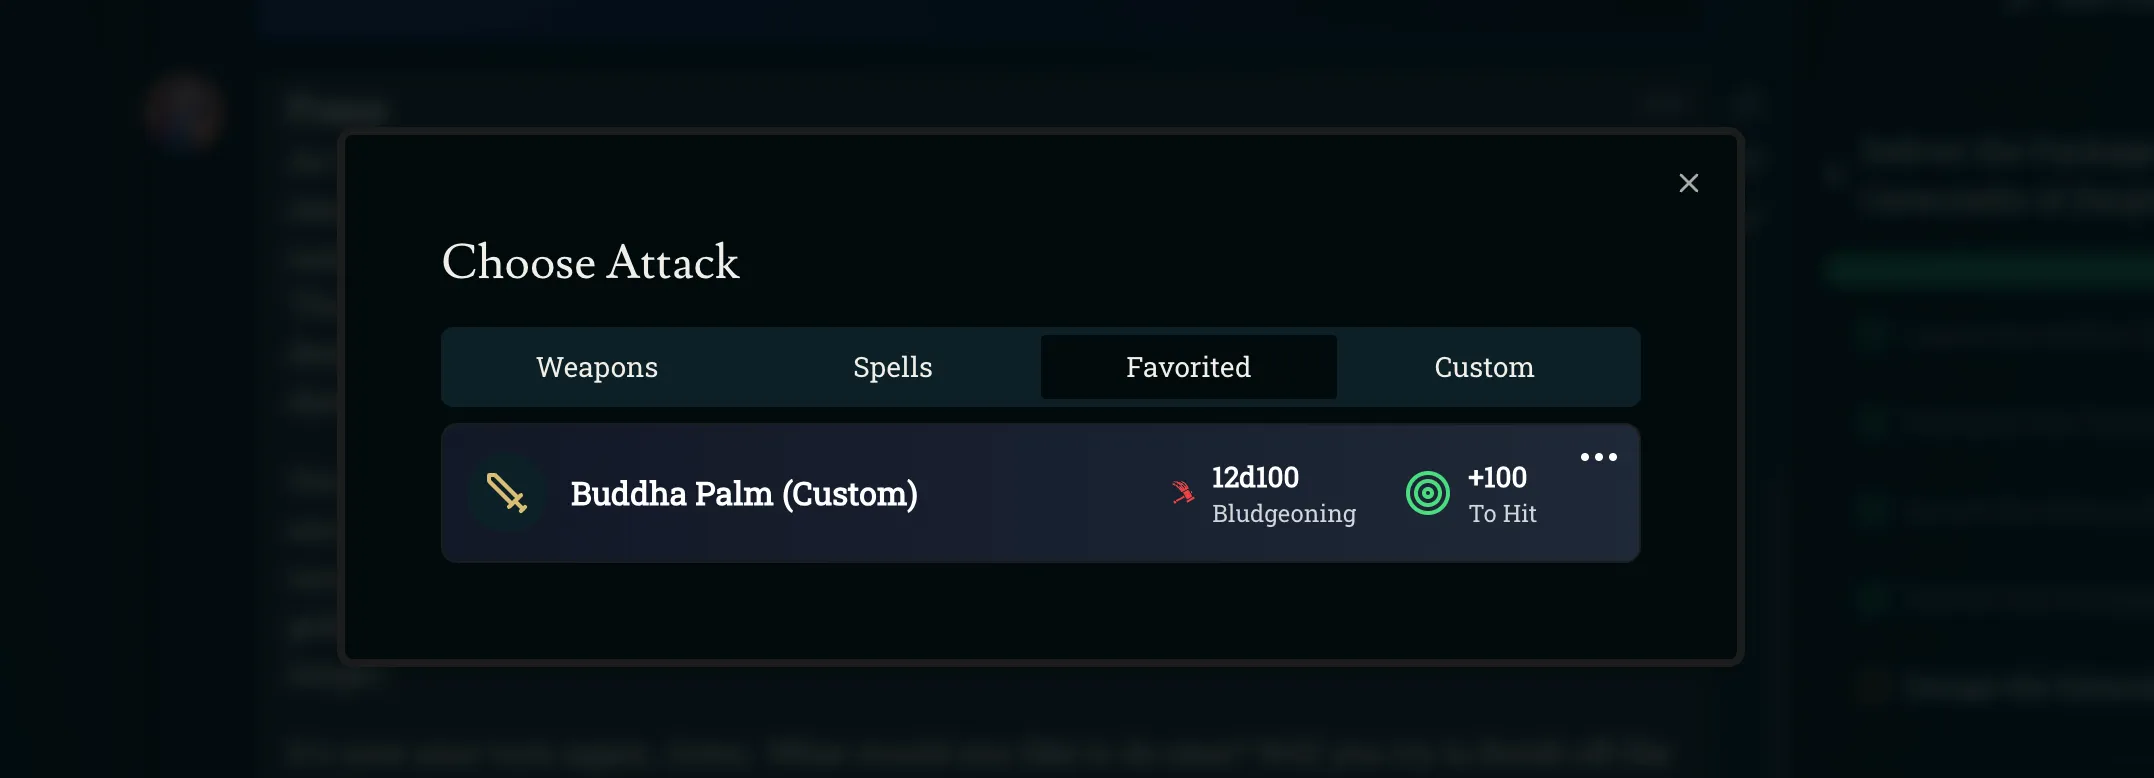Select the Buddha Palm (Custom) attack name
This screenshot has width=2154, height=778.
tap(743, 494)
